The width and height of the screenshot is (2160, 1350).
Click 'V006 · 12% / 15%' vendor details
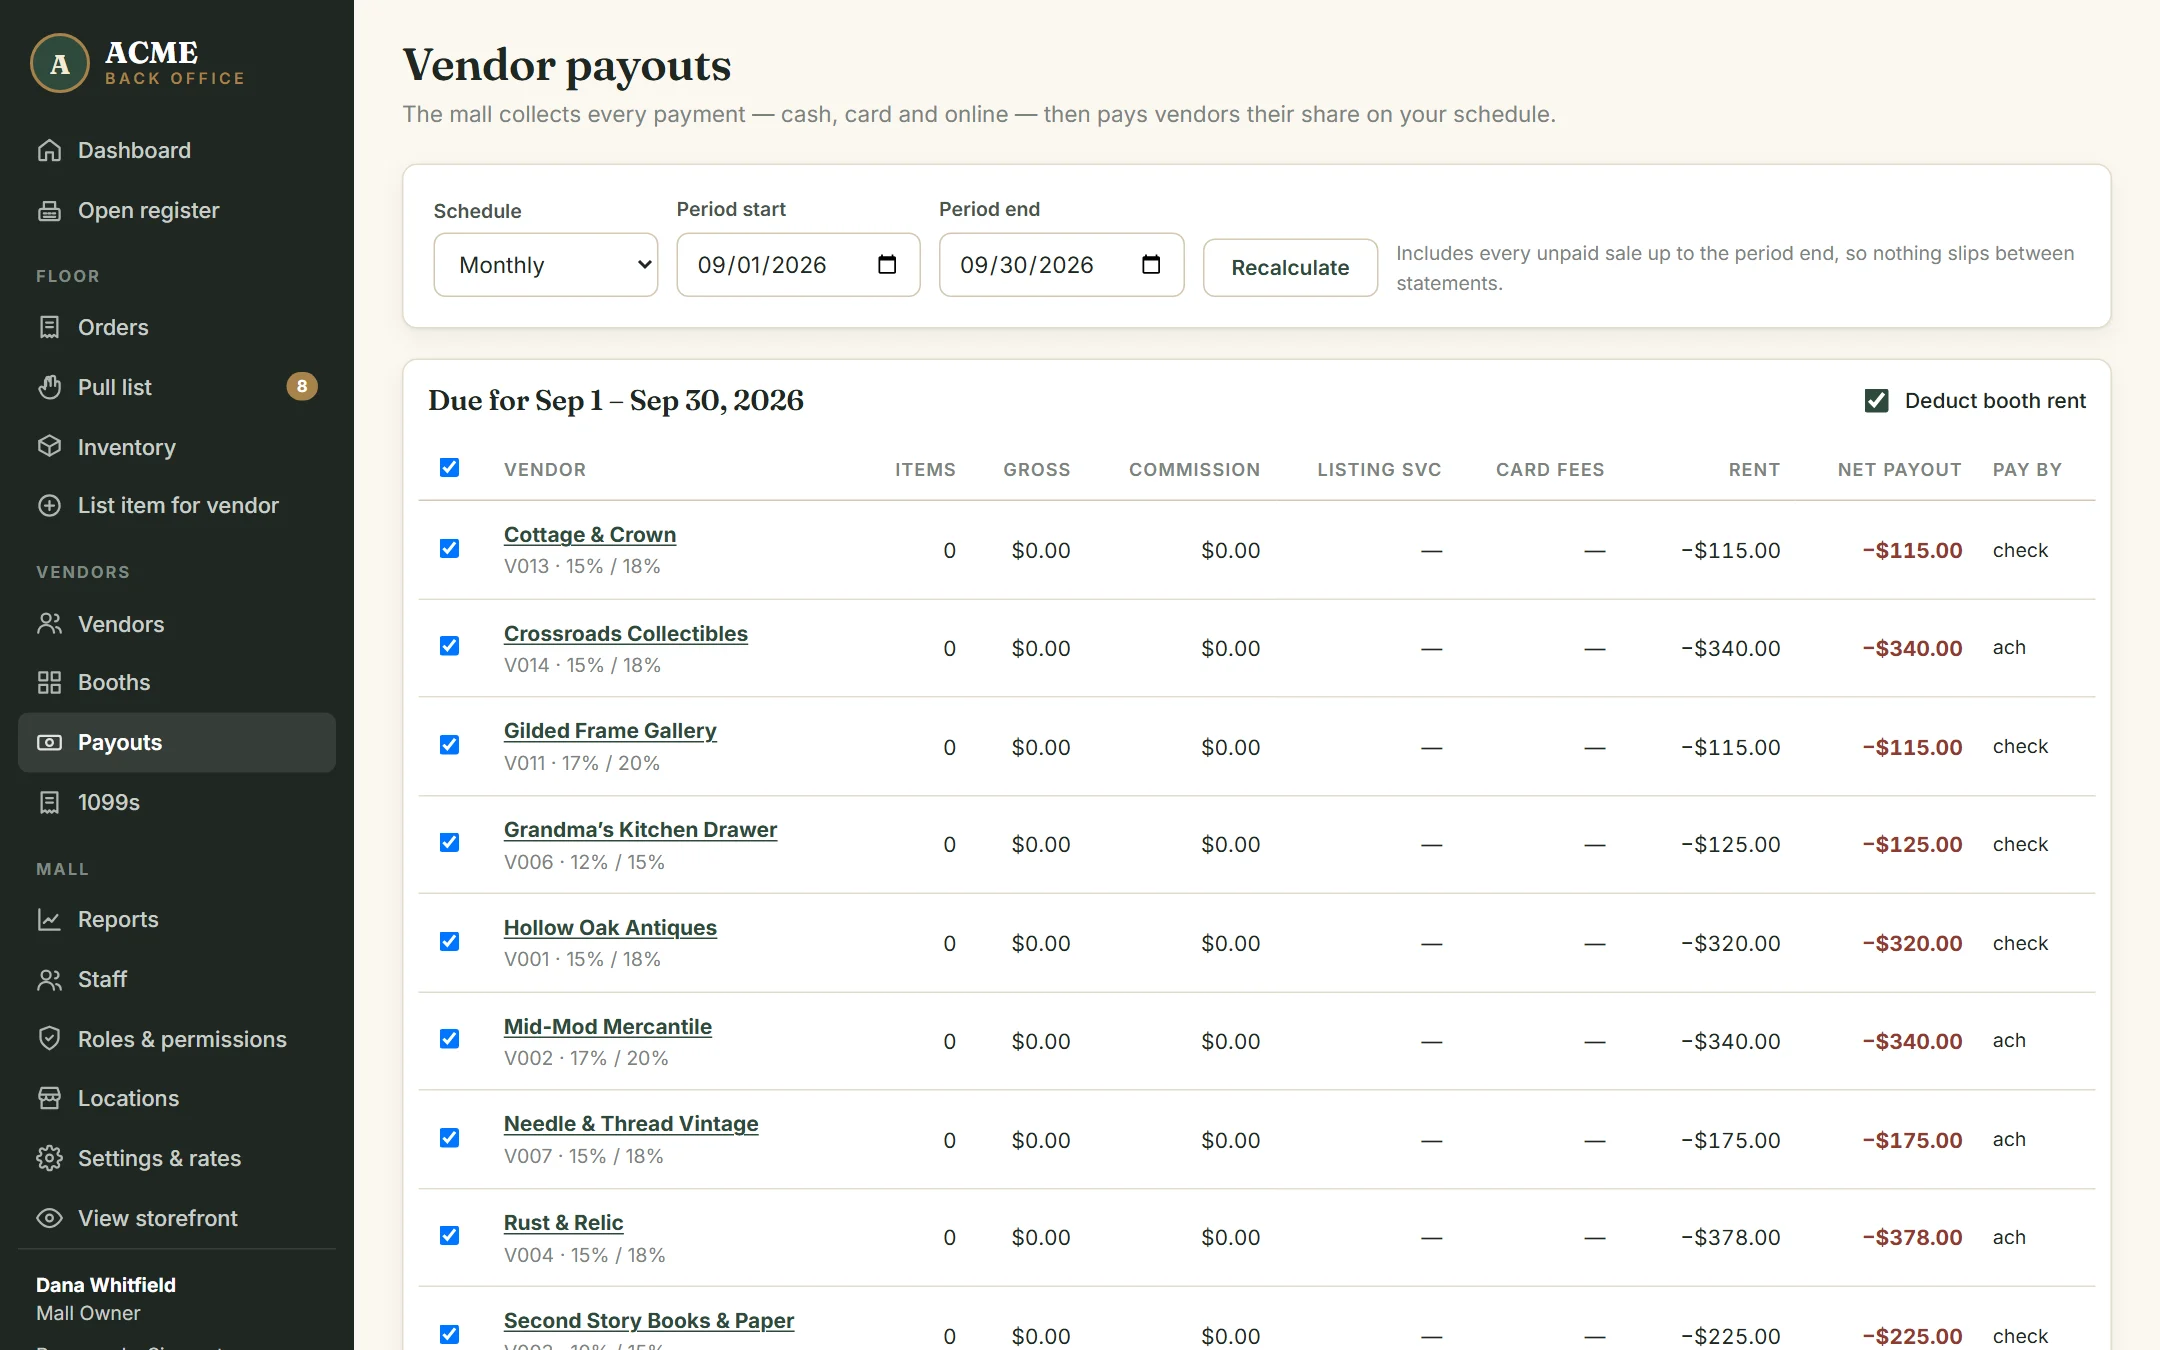coord(584,862)
